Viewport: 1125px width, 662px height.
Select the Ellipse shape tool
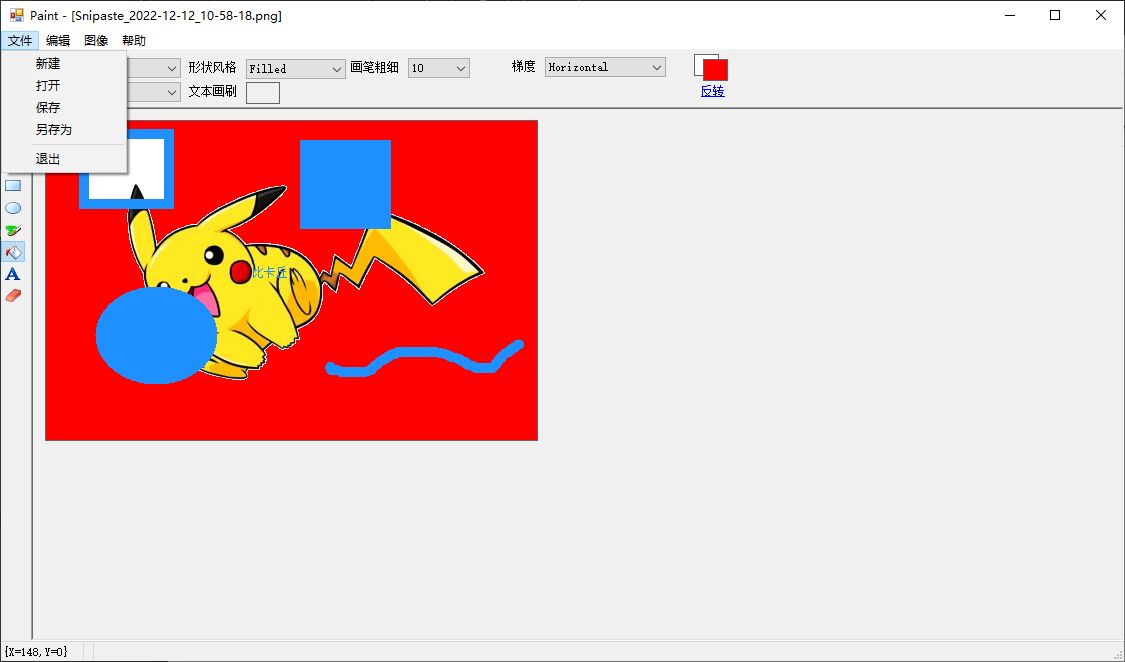pos(13,208)
